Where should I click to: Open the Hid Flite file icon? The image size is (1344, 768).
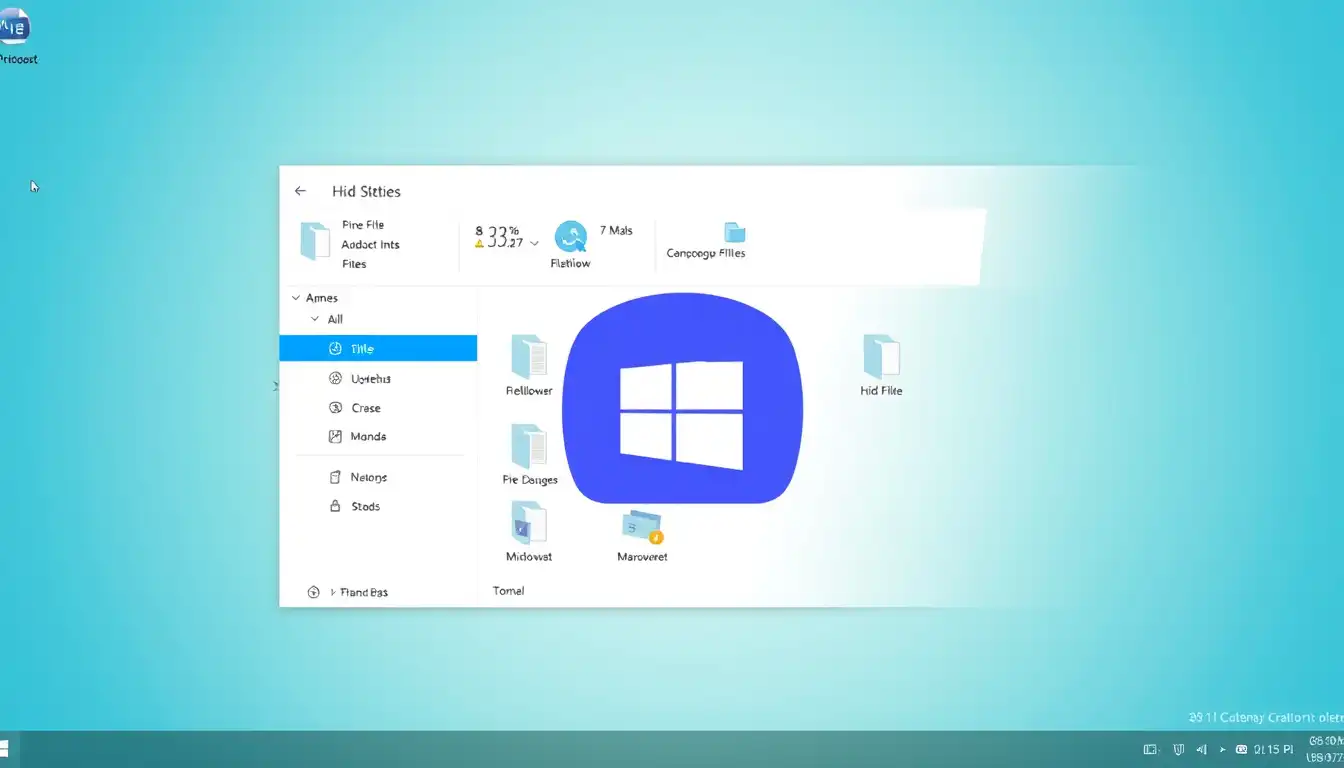click(x=881, y=356)
